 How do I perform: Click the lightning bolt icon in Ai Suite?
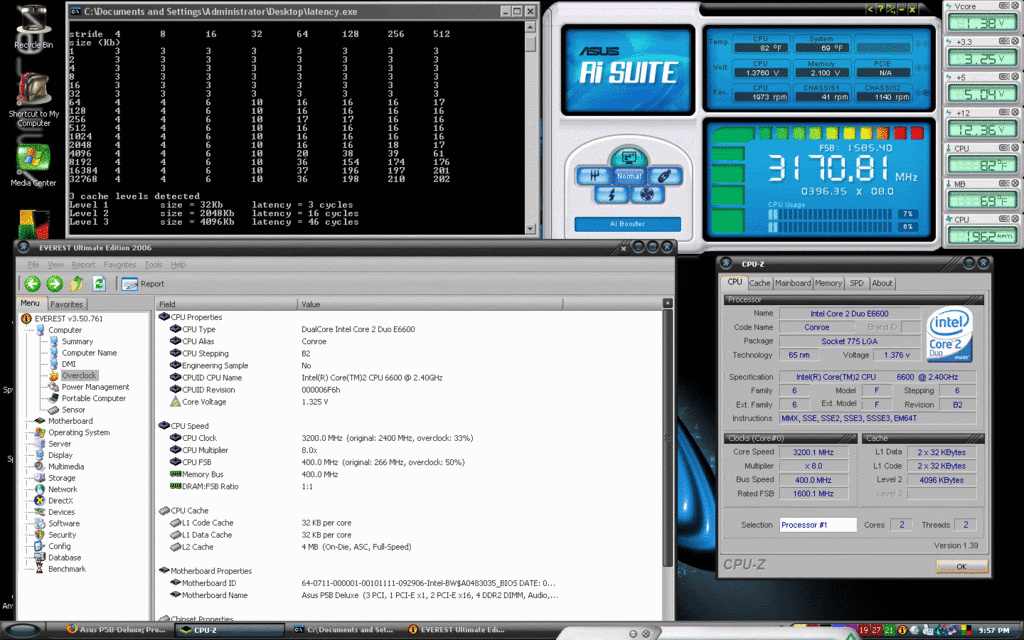click(611, 194)
